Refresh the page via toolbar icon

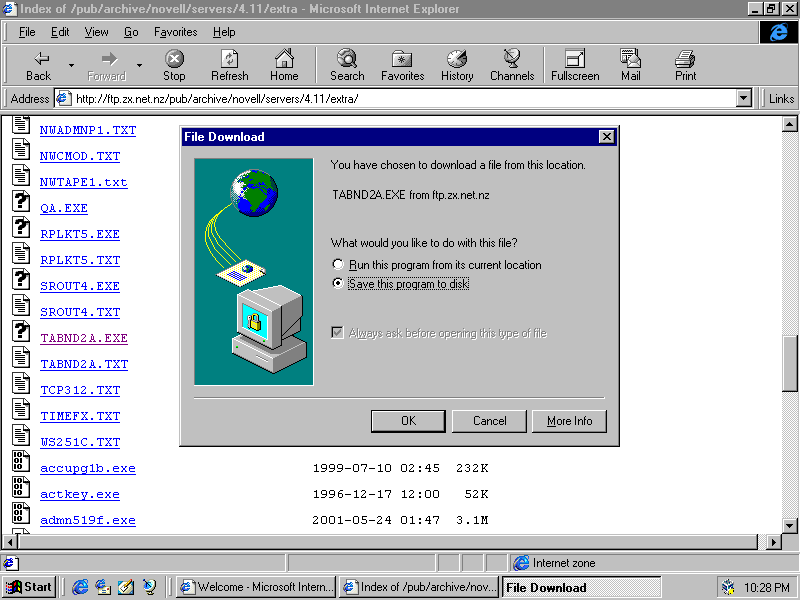pyautogui.click(x=230, y=65)
